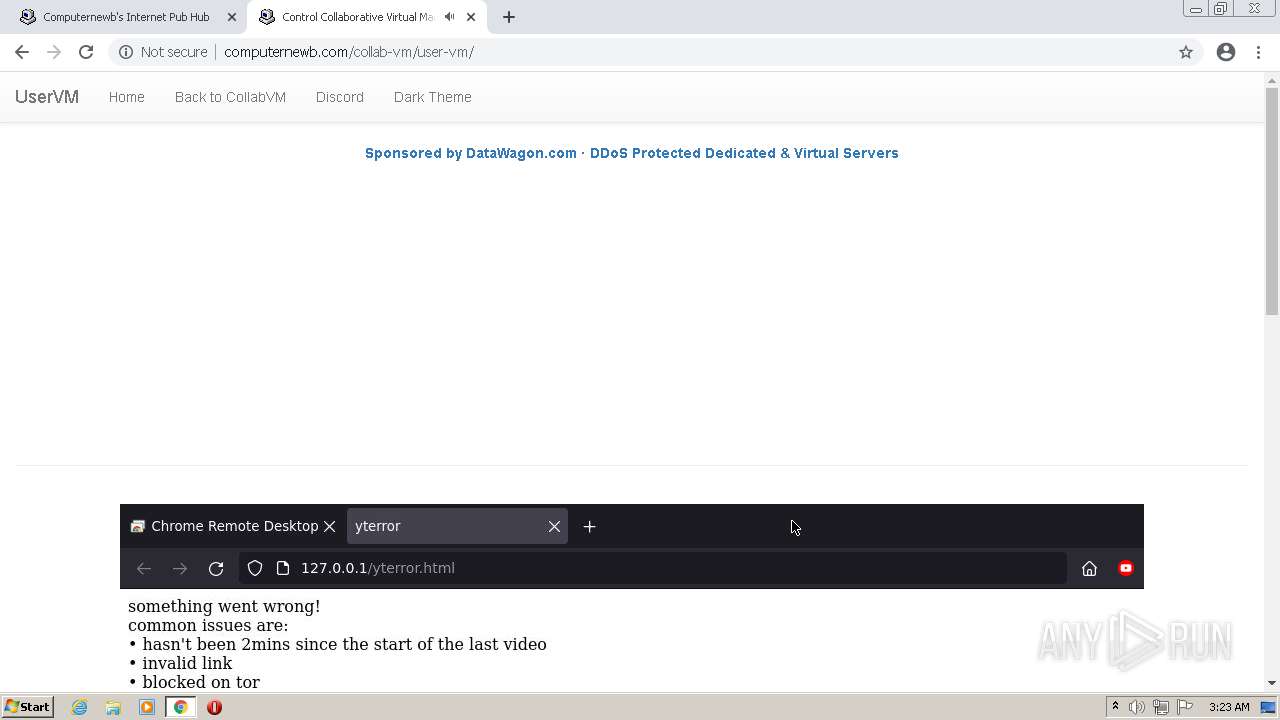Mute audio on Control Collaborative tab
This screenshot has height=720, width=1280.
pyautogui.click(x=449, y=17)
